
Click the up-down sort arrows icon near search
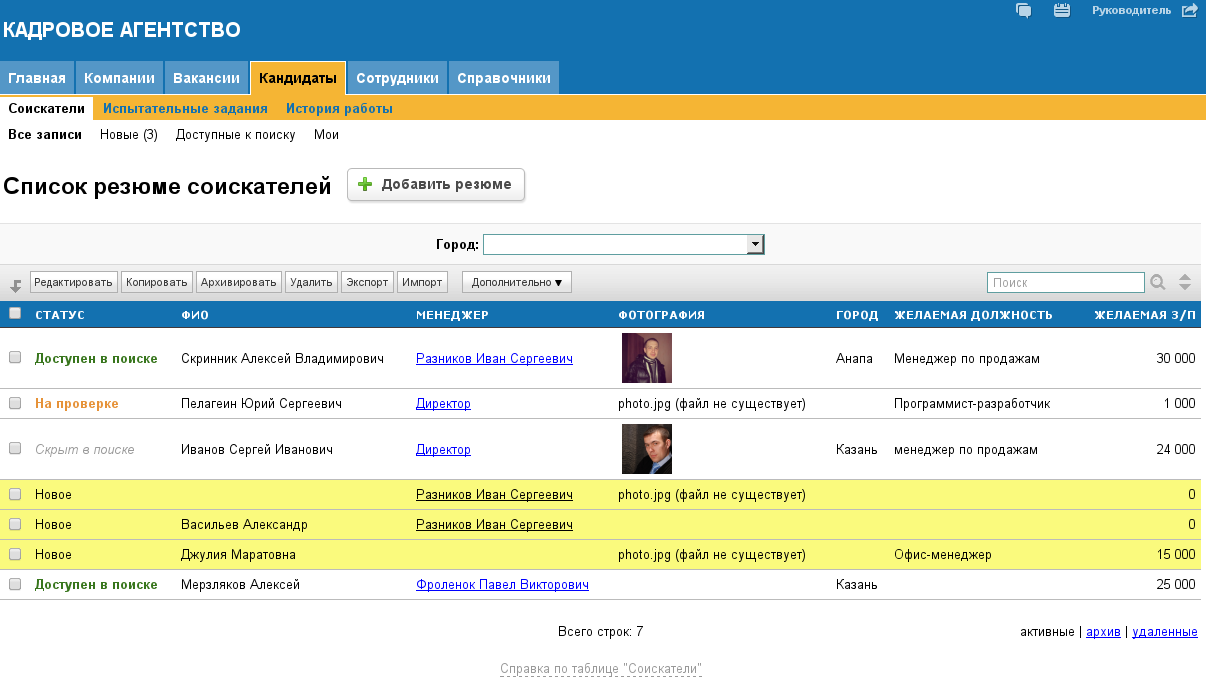point(1185,282)
